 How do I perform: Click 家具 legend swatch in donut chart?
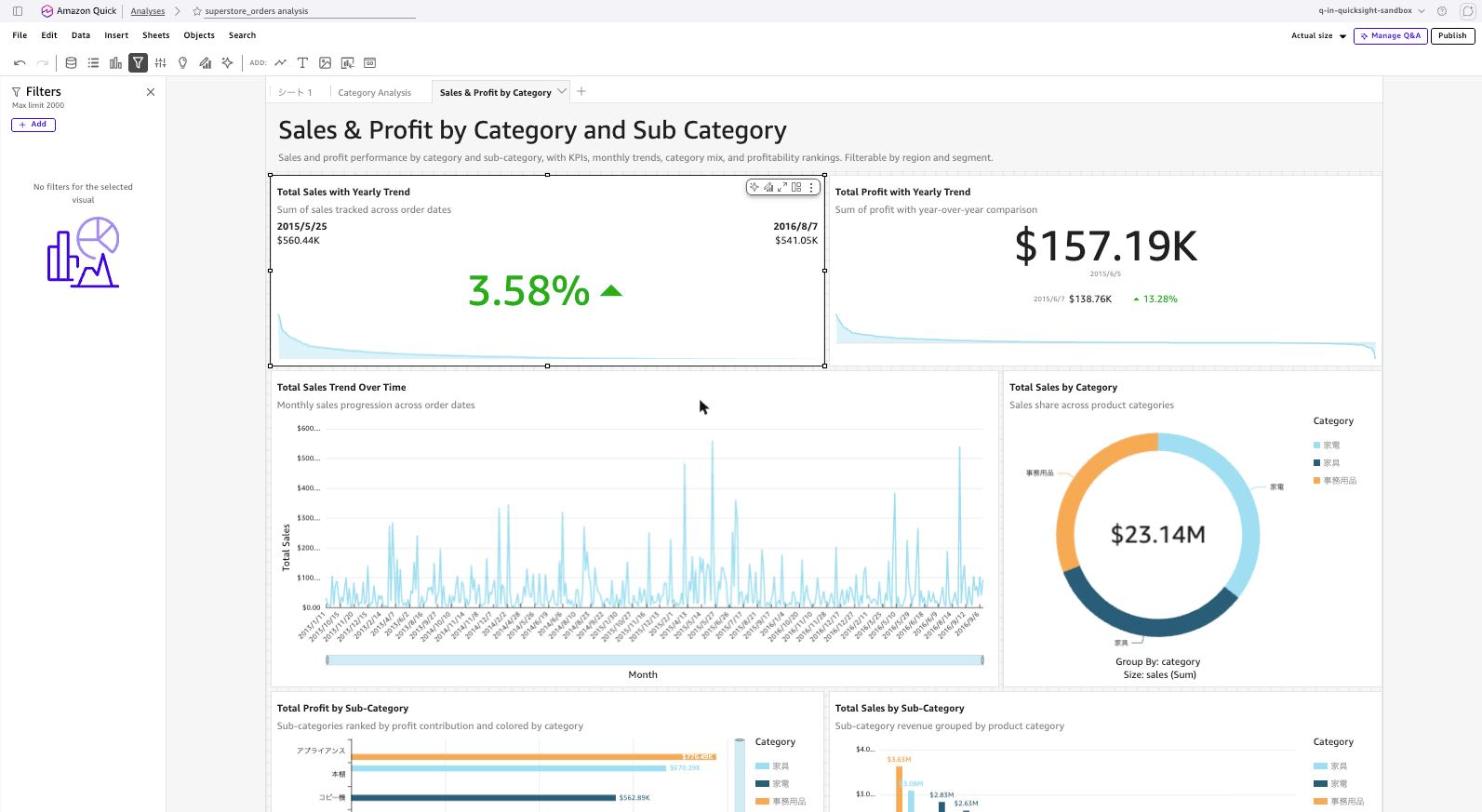click(1317, 463)
